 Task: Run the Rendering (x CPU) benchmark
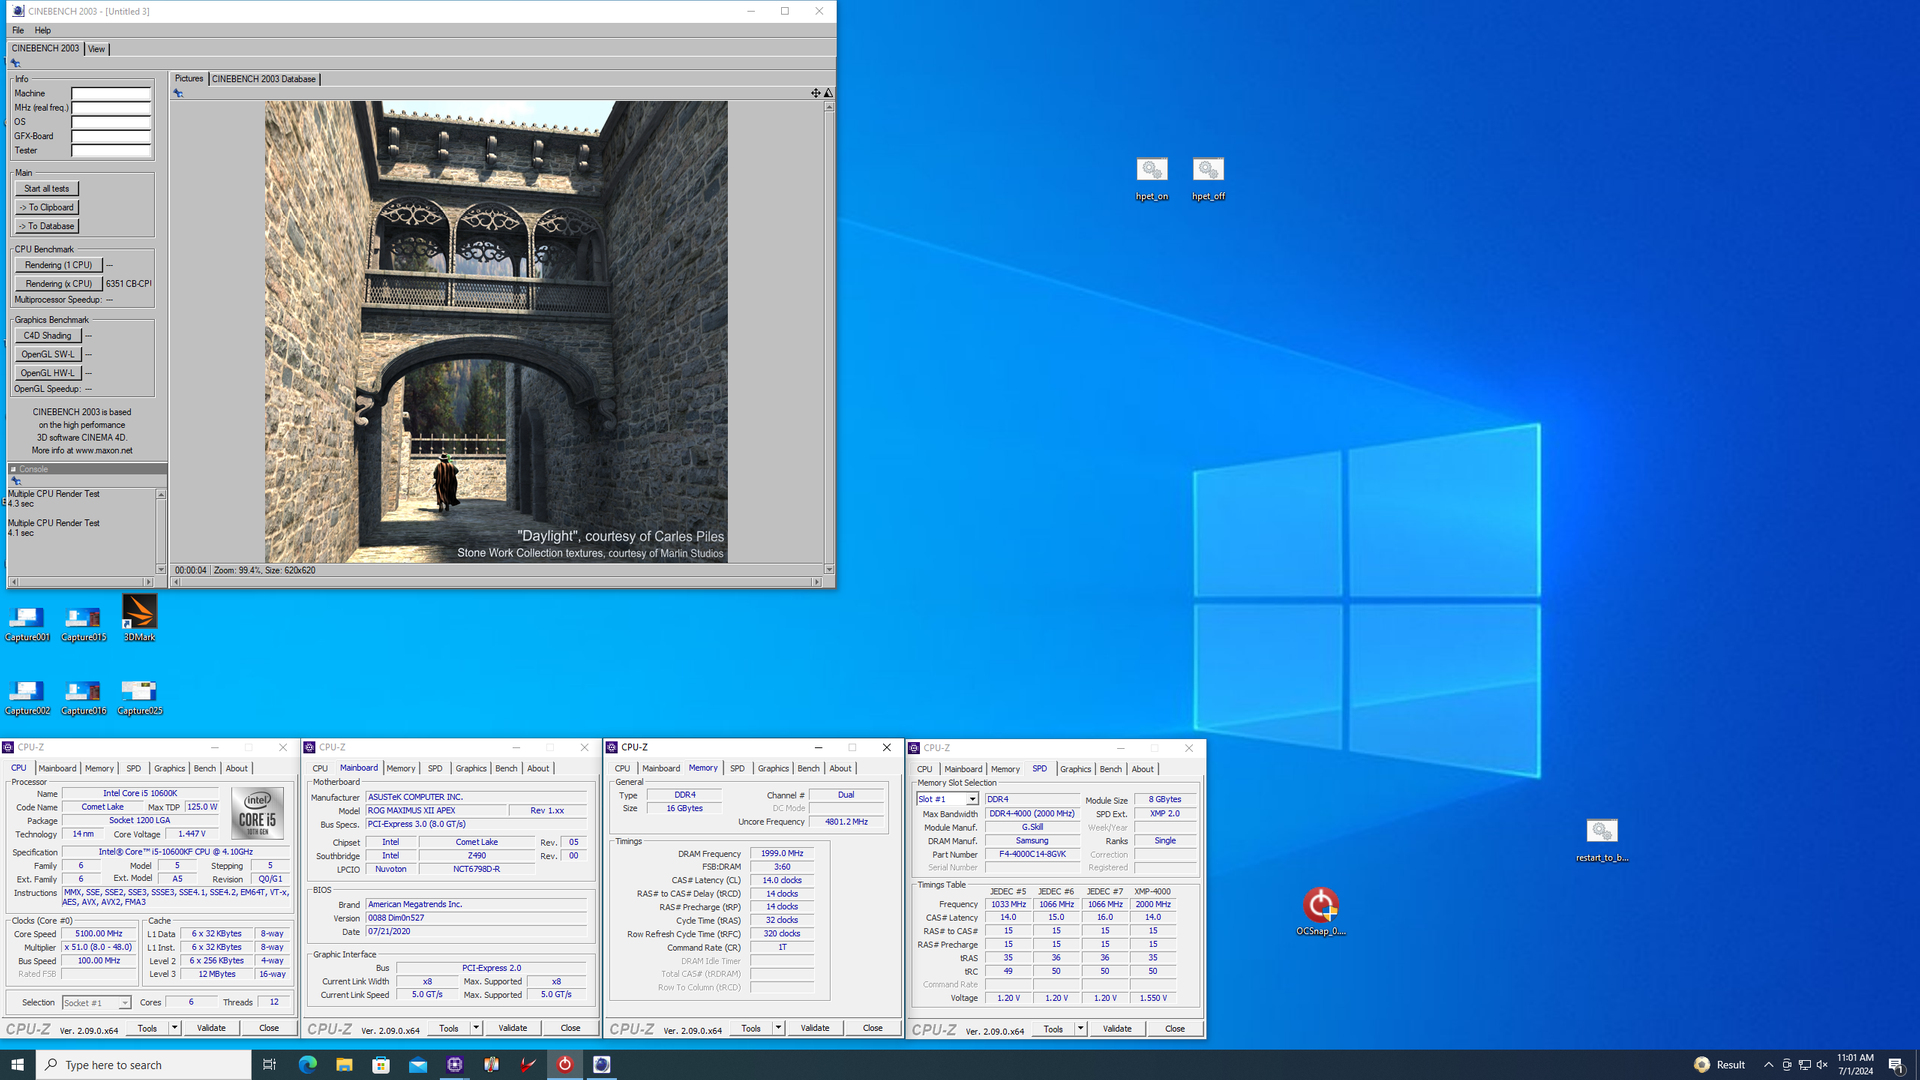(x=59, y=284)
